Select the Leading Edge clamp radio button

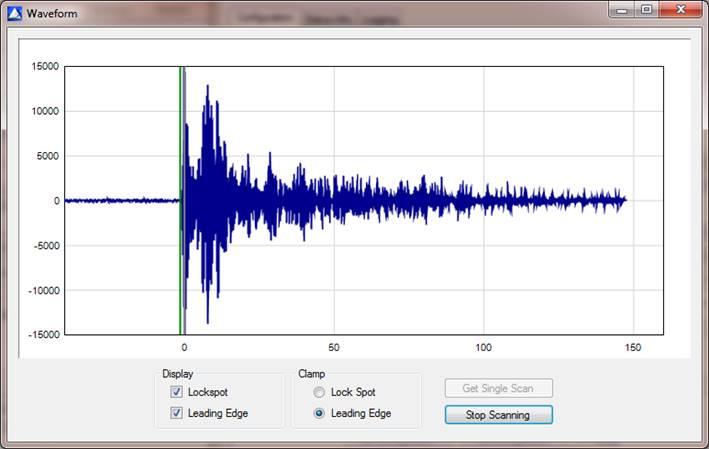pyautogui.click(x=319, y=413)
